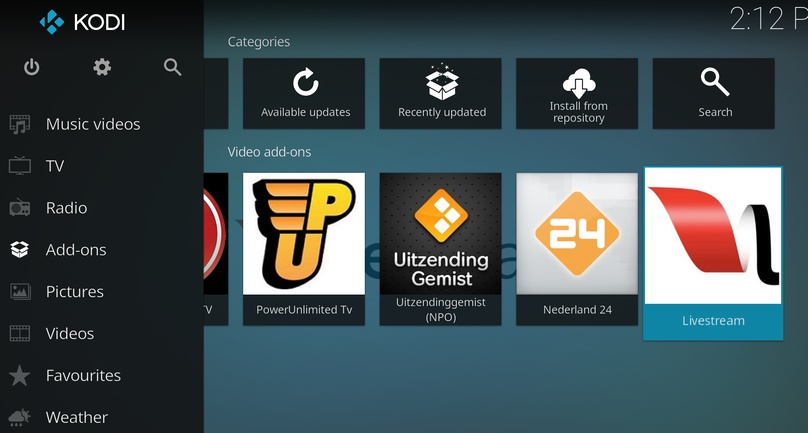808x433 pixels.
Task: Click the Kodi logo
Action: (x=82, y=22)
